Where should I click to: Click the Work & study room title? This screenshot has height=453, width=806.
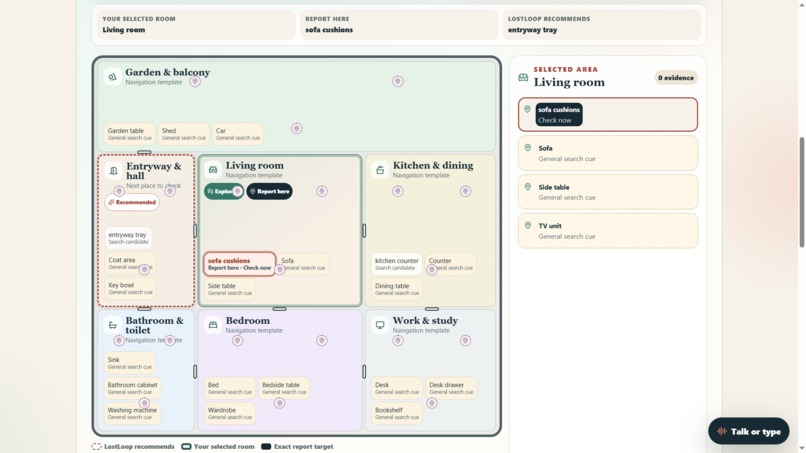pos(425,321)
